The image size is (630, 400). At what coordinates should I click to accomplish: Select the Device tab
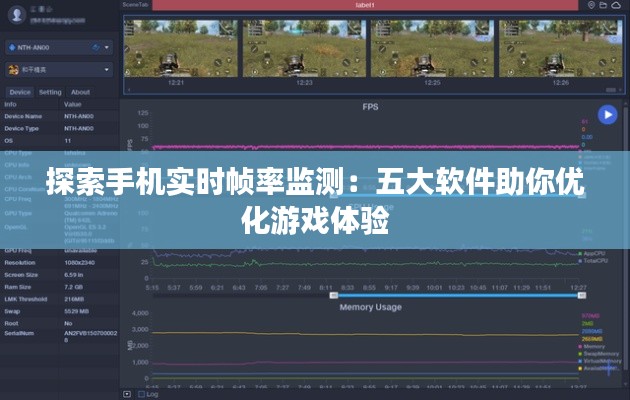[x=19, y=92]
